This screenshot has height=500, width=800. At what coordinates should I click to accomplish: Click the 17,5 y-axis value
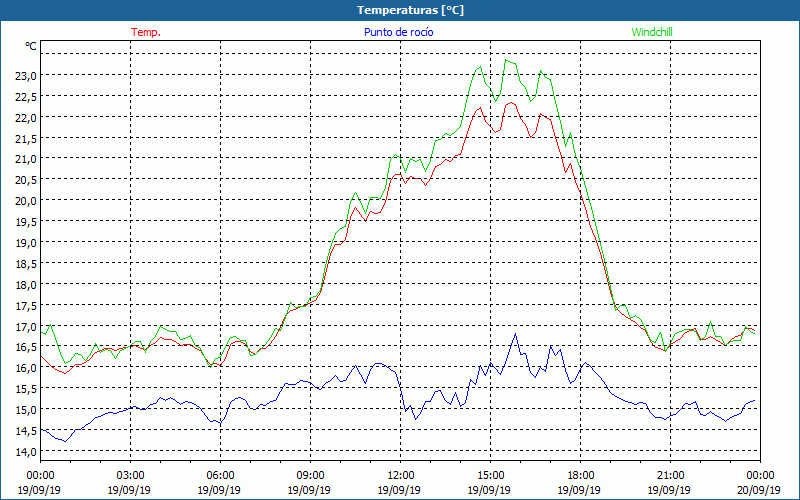coord(27,305)
